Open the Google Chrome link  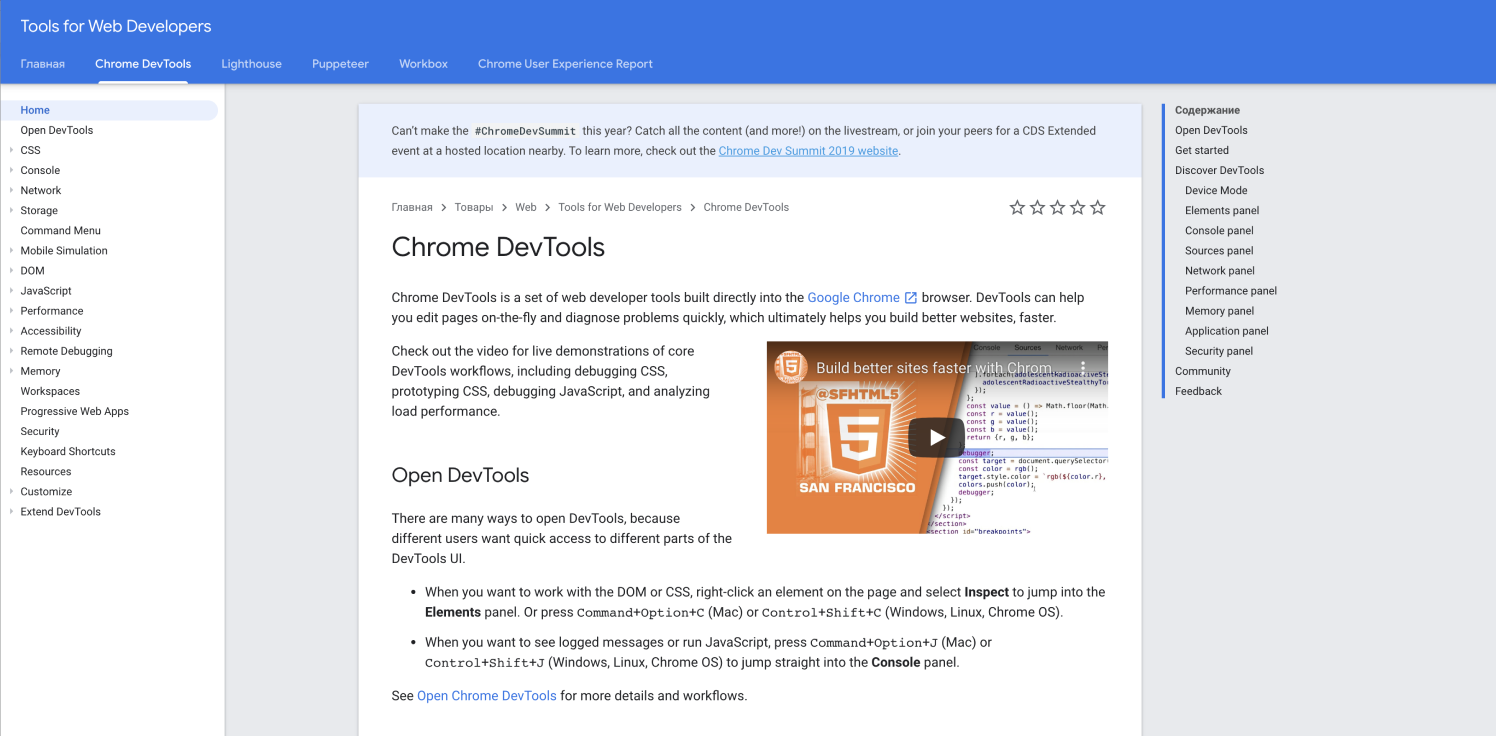coord(853,298)
